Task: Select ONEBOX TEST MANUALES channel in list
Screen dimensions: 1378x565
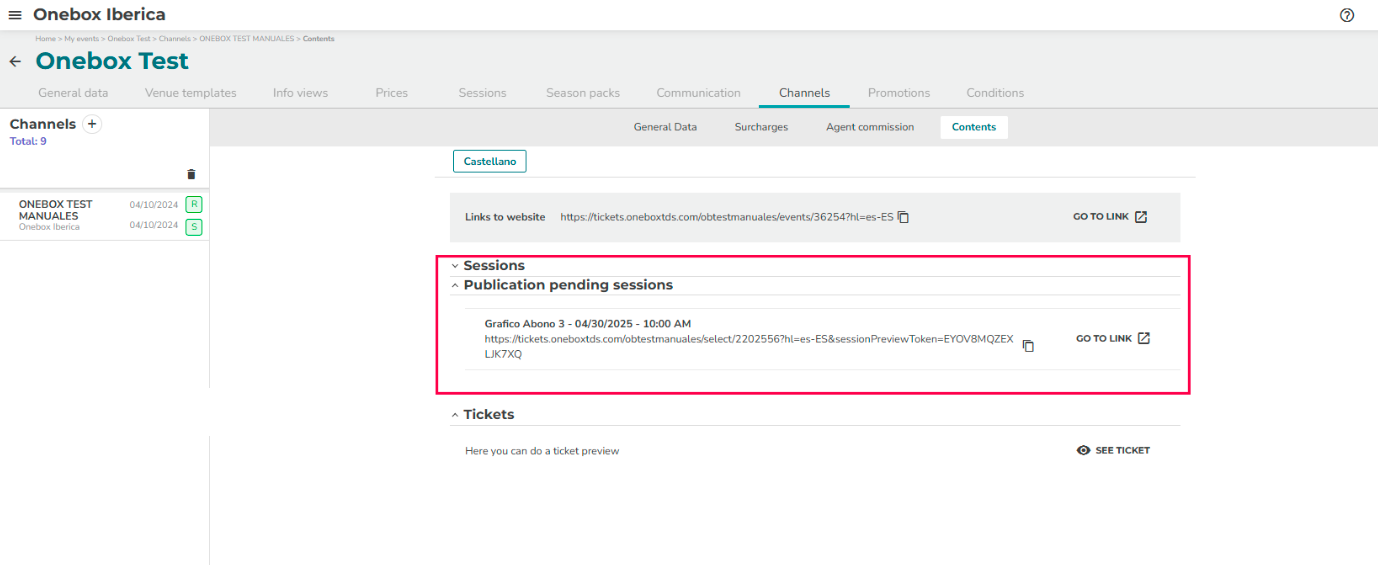Action: pyautogui.click(x=56, y=210)
